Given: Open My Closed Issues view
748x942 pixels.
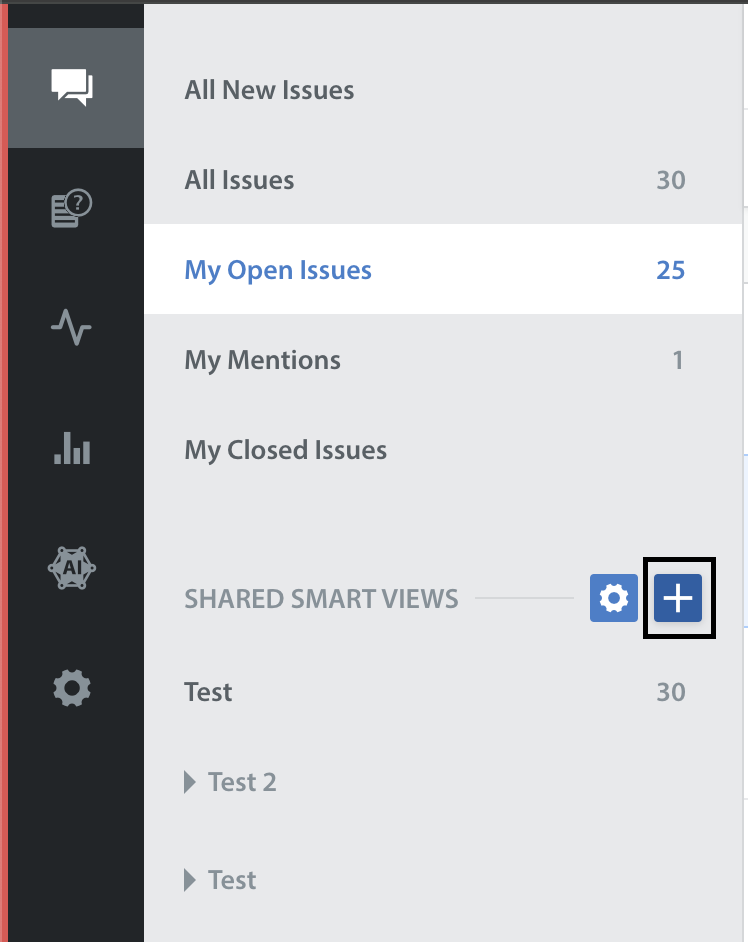Looking at the screenshot, I should click(285, 450).
